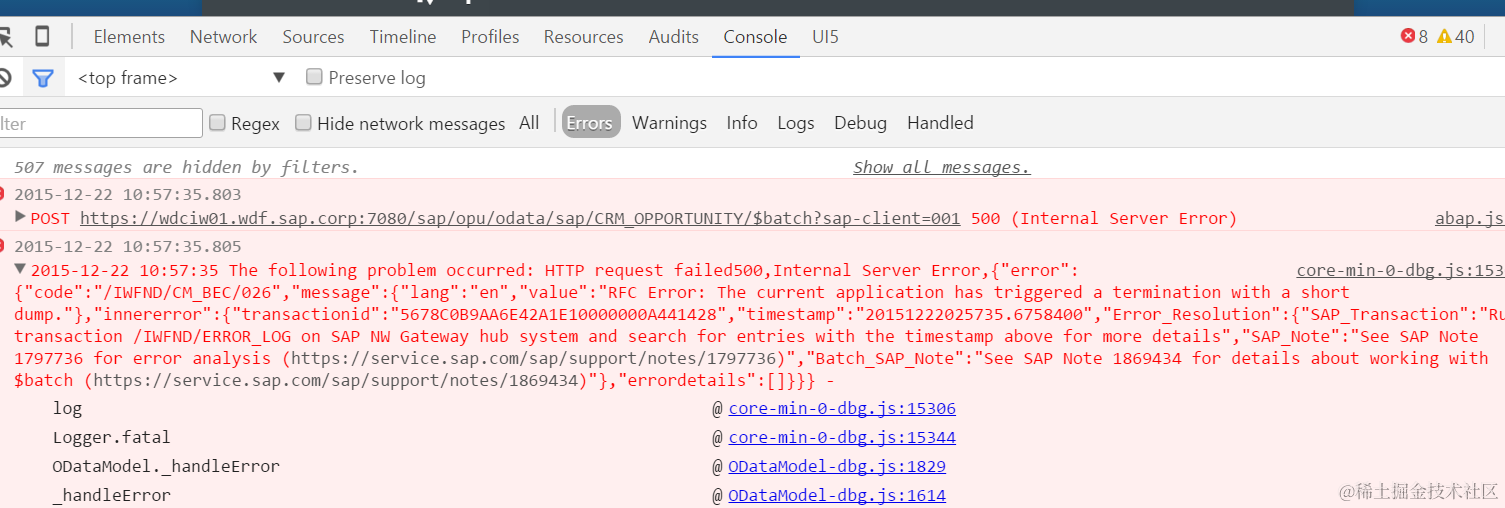Switch to the Audits tab
Image resolution: width=1505 pixels, height=508 pixels.
[x=673, y=37]
